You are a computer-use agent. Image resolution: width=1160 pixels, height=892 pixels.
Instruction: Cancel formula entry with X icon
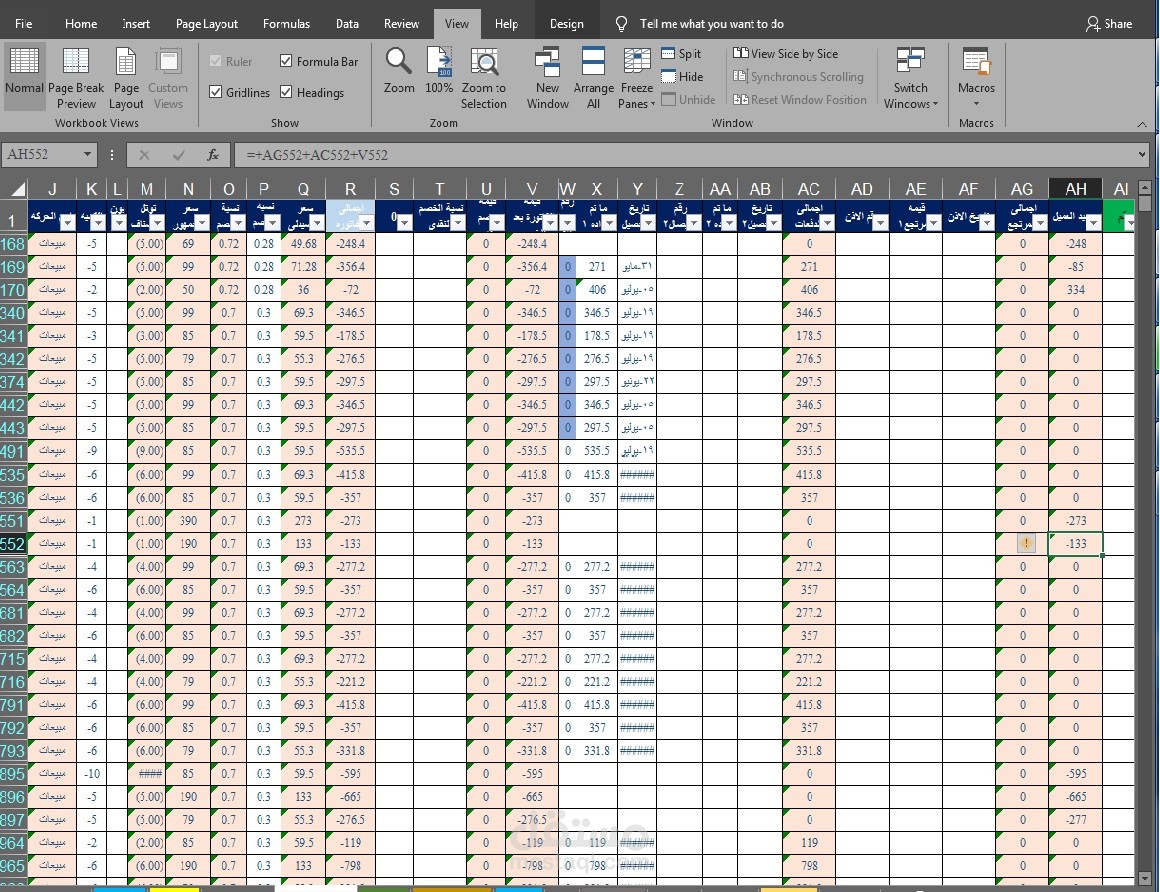tap(144, 155)
